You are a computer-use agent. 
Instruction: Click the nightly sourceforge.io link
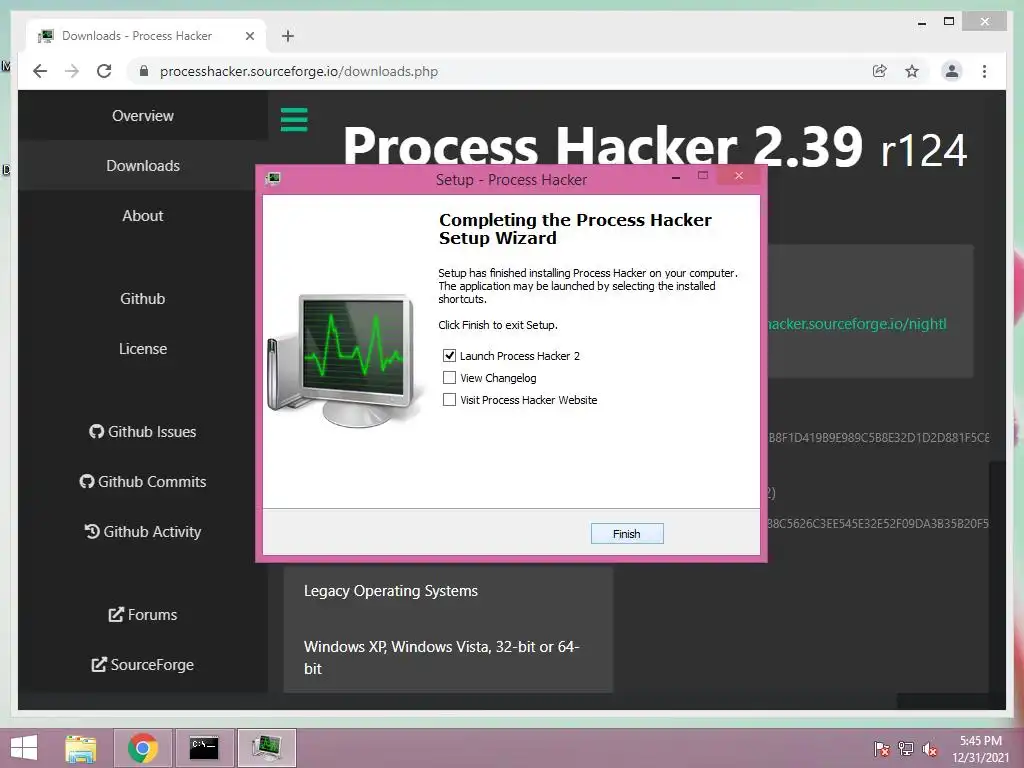click(x=857, y=324)
